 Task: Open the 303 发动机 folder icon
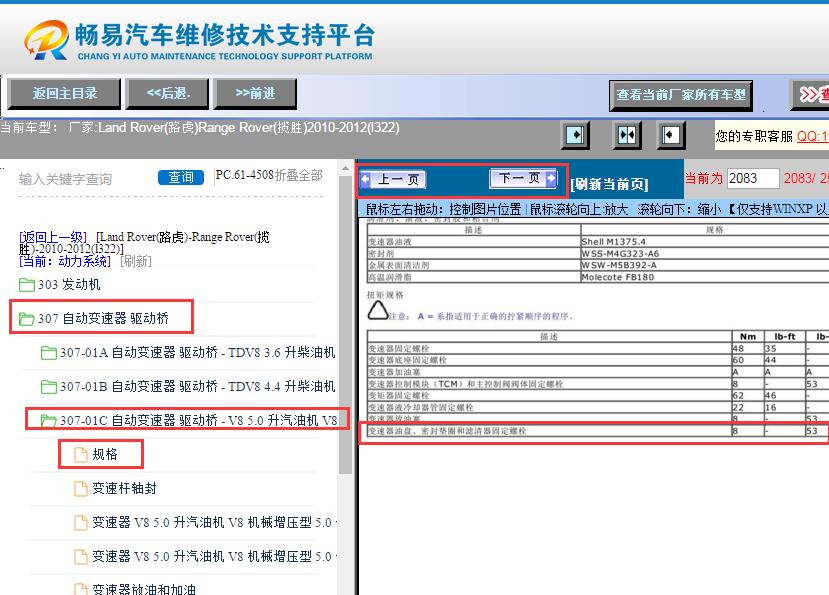point(27,285)
